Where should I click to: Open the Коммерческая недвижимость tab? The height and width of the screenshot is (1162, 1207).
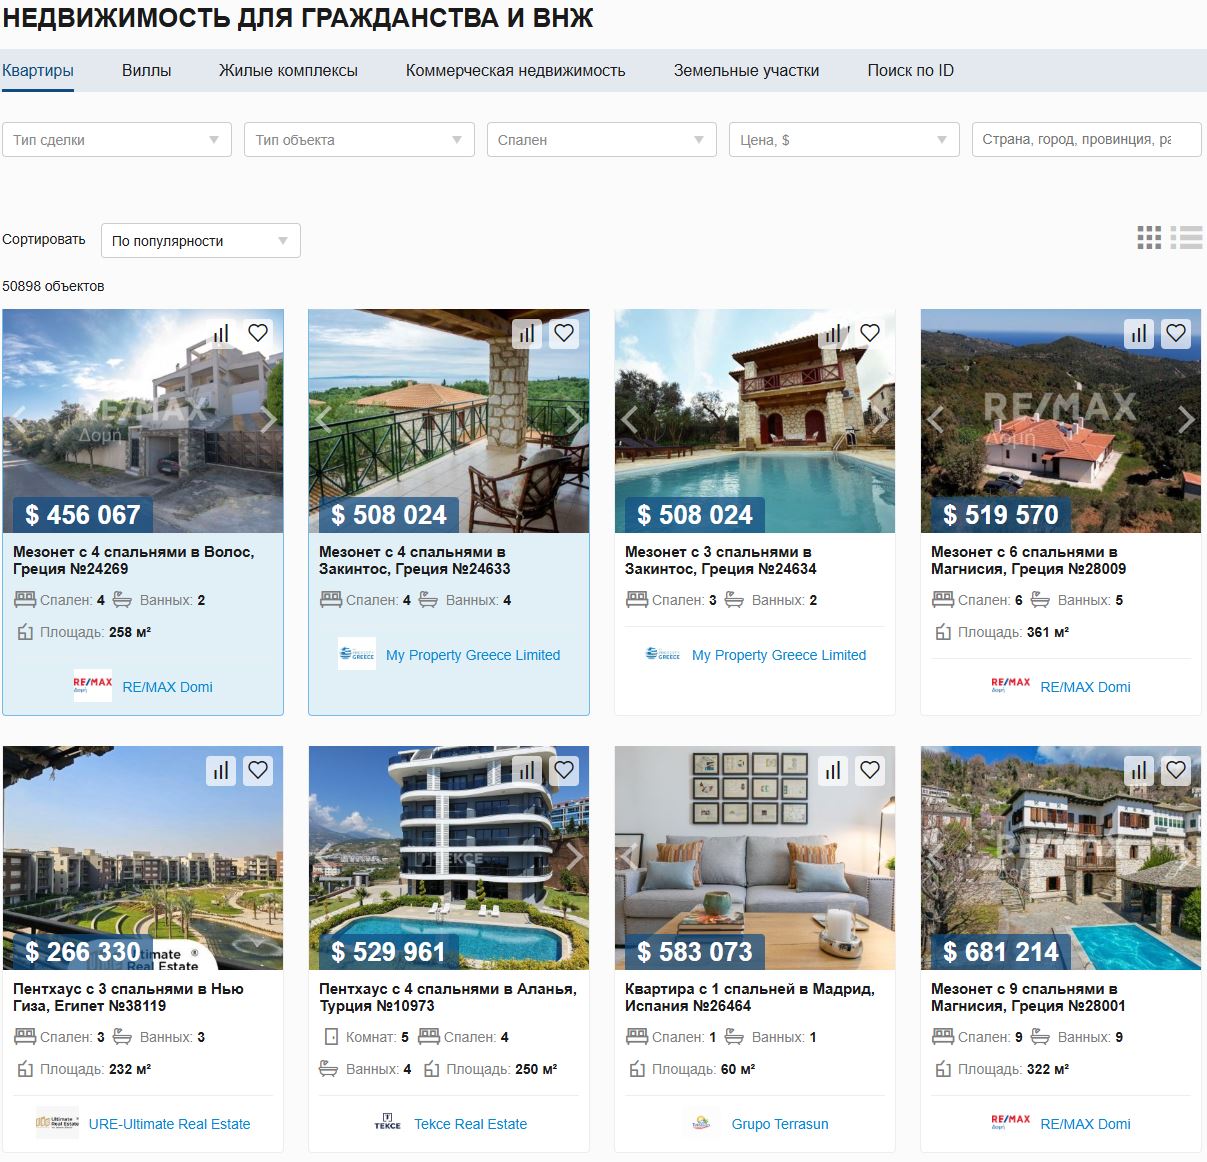point(515,71)
